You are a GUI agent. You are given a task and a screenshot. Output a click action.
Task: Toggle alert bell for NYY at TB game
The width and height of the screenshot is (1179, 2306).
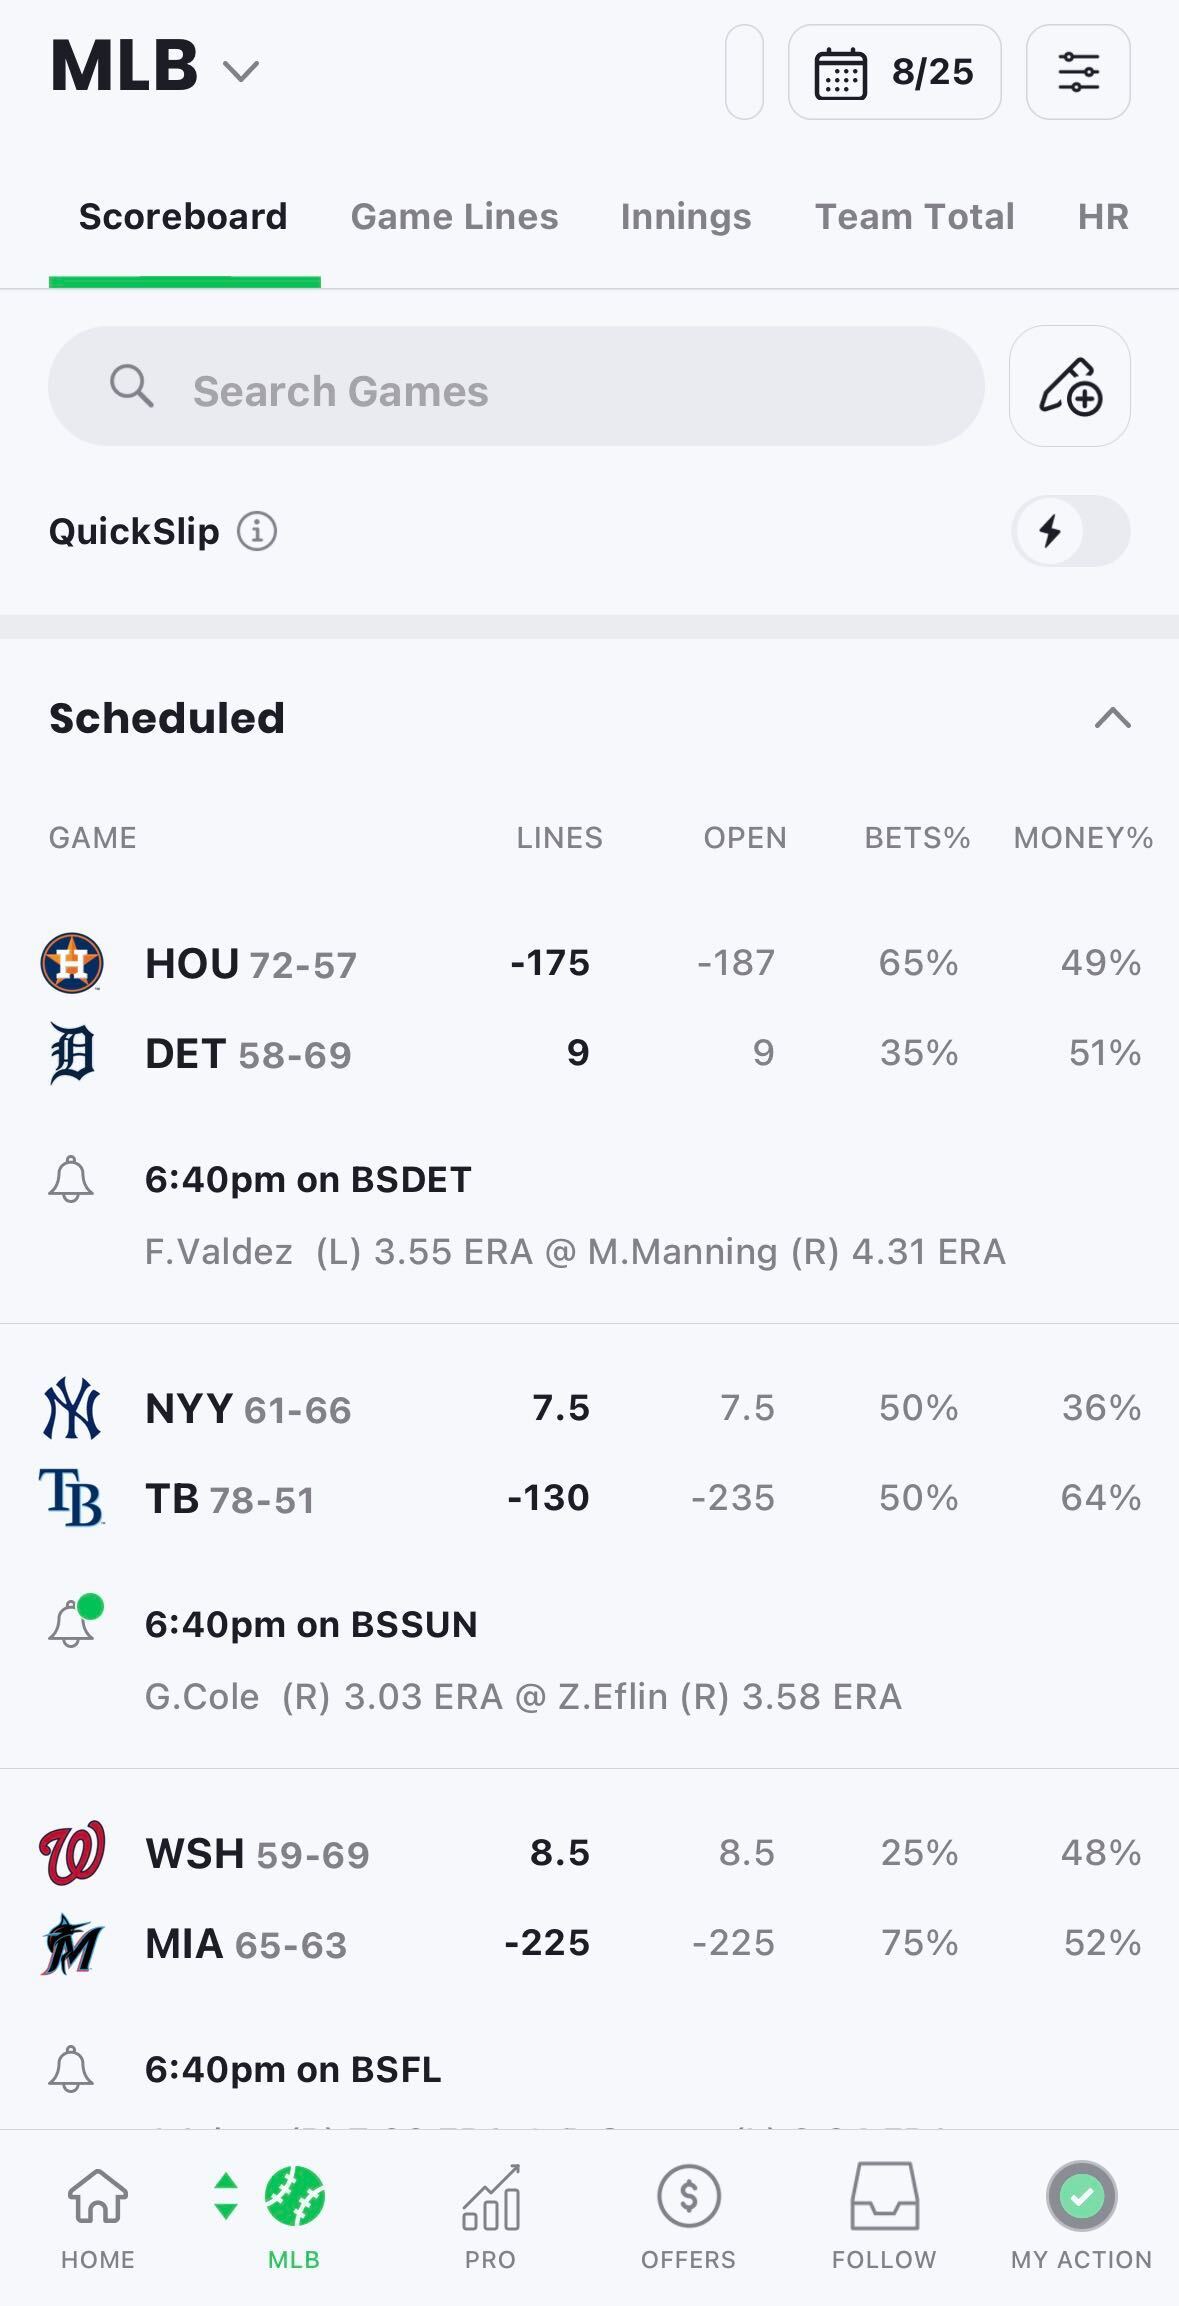click(71, 1624)
